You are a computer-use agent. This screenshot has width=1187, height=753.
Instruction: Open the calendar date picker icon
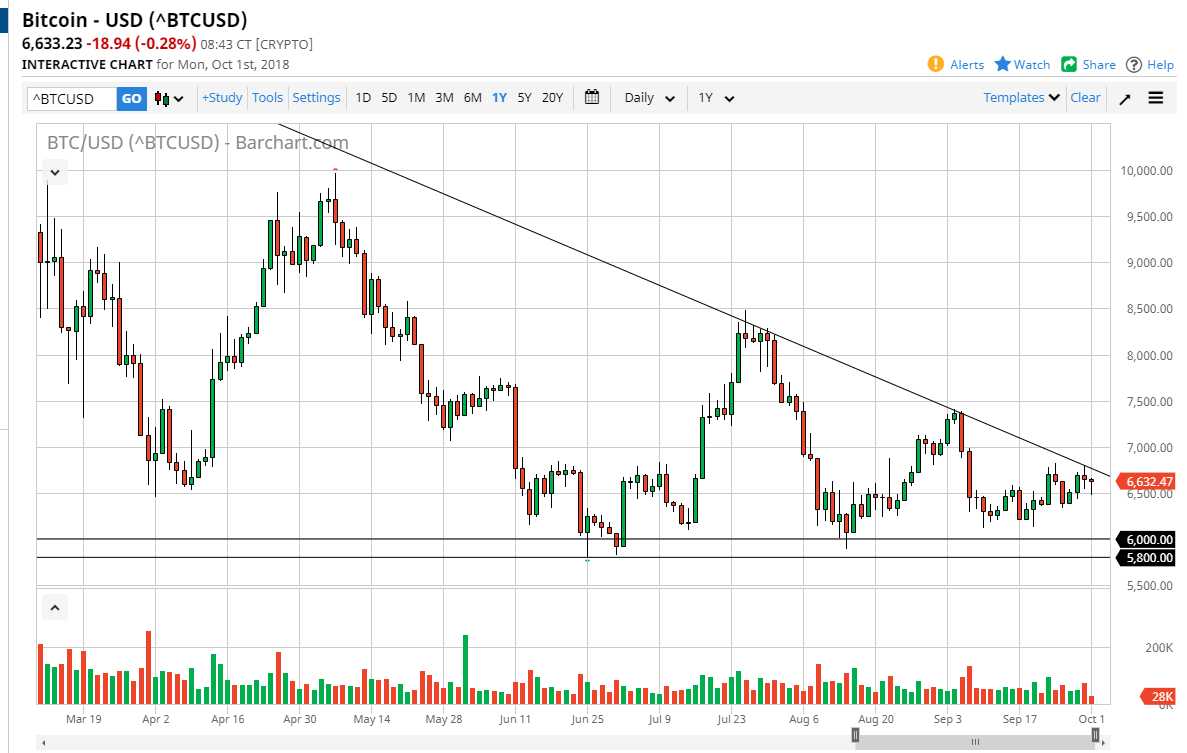coord(590,97)
